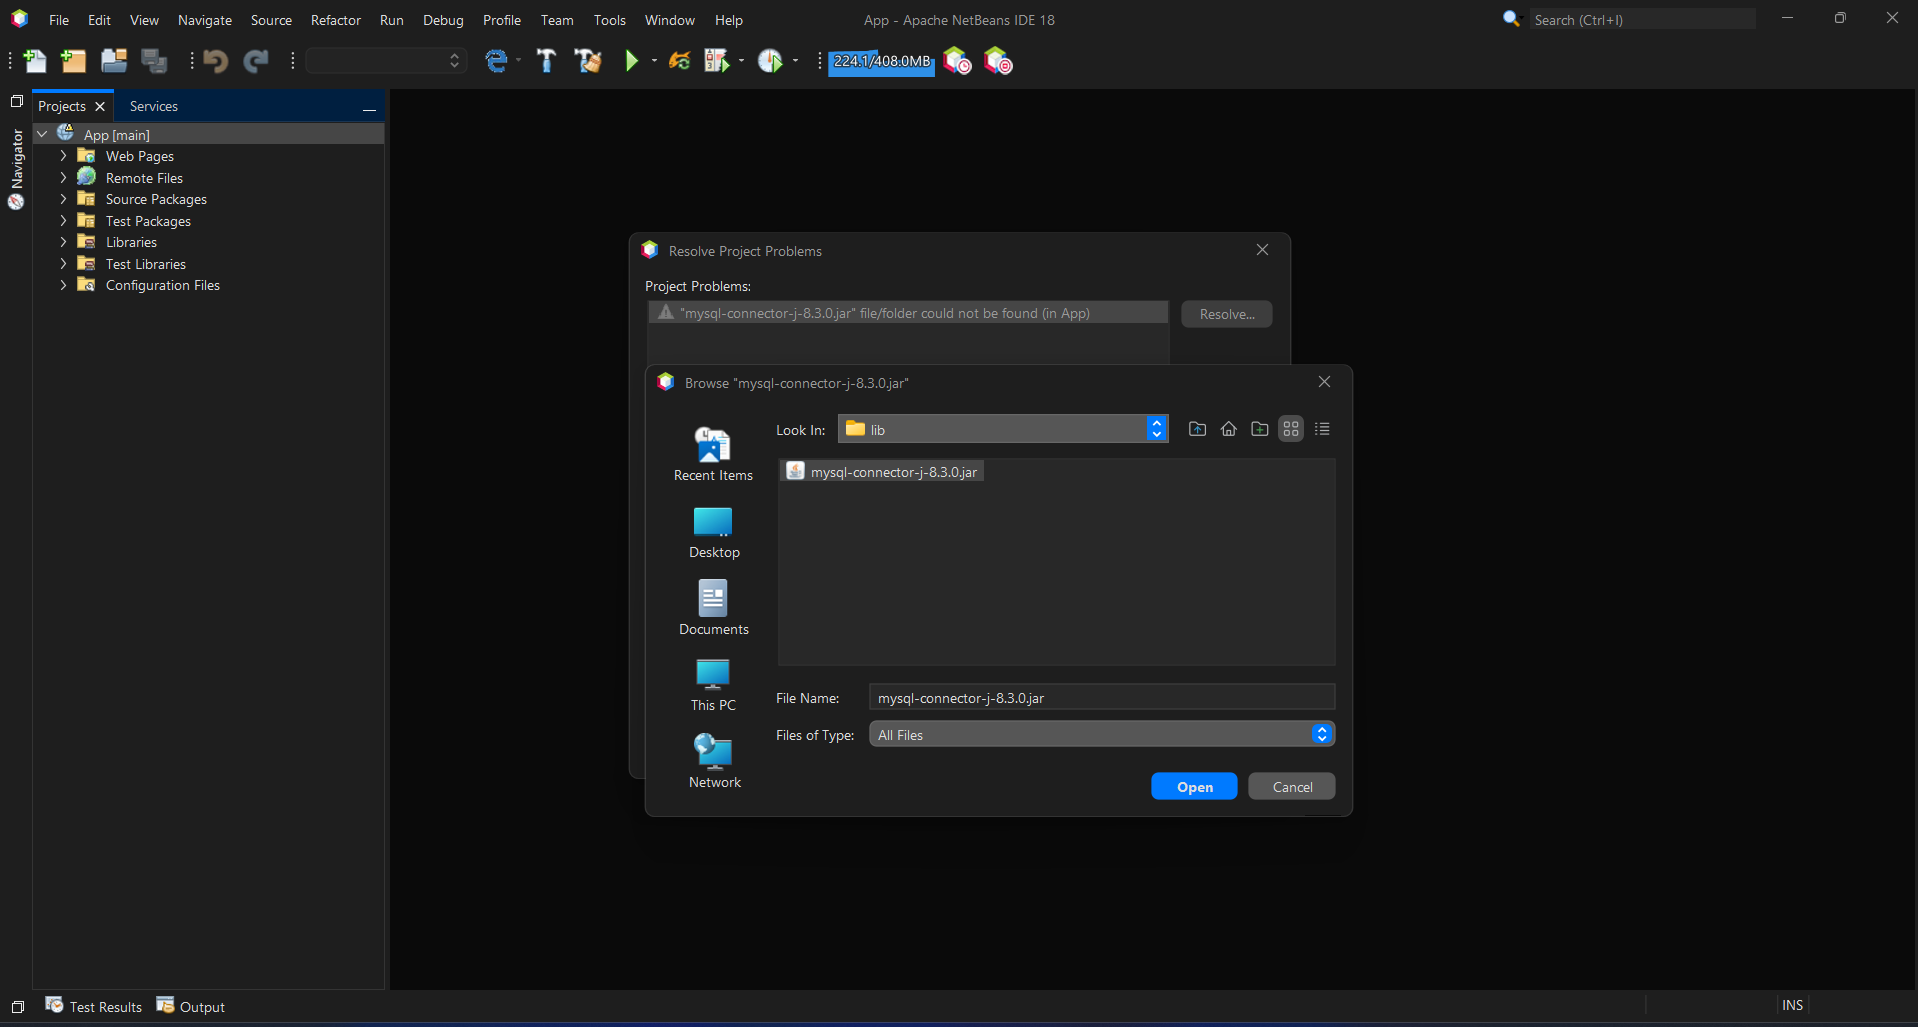Click the Clean and Build icon
This screenshot has height=1027, width=1918.
pos(588,61)
